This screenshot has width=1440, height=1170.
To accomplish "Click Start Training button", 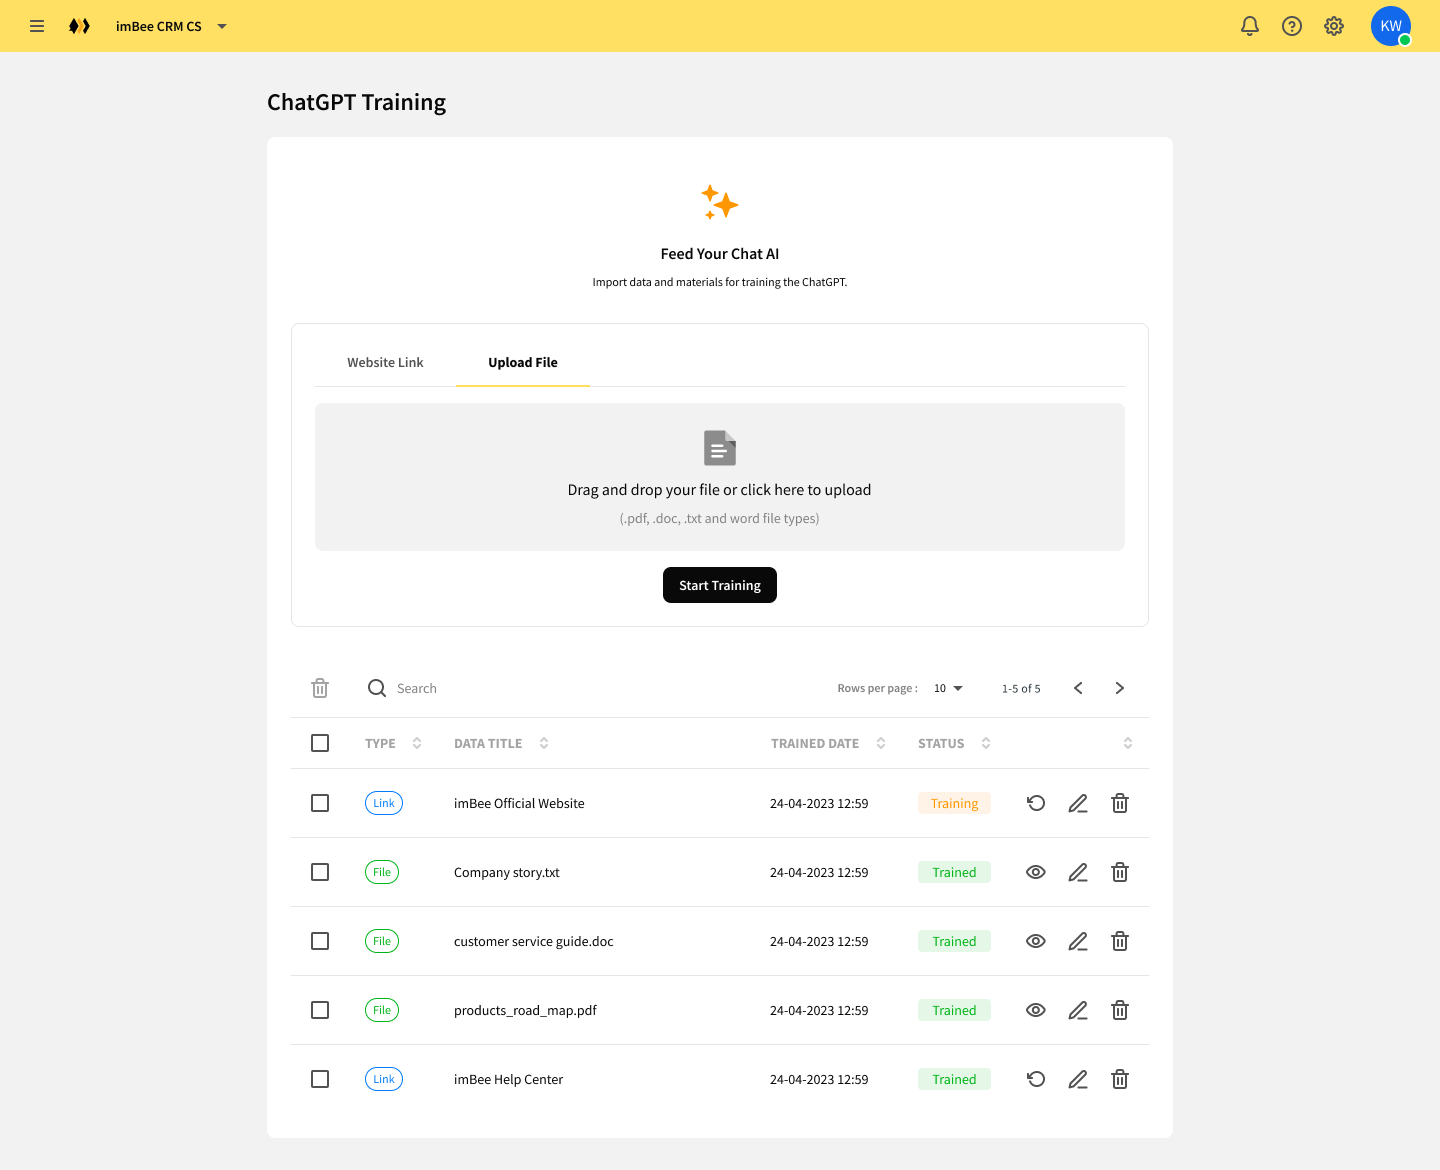I will pyautogui.click(x=720, y=585).
